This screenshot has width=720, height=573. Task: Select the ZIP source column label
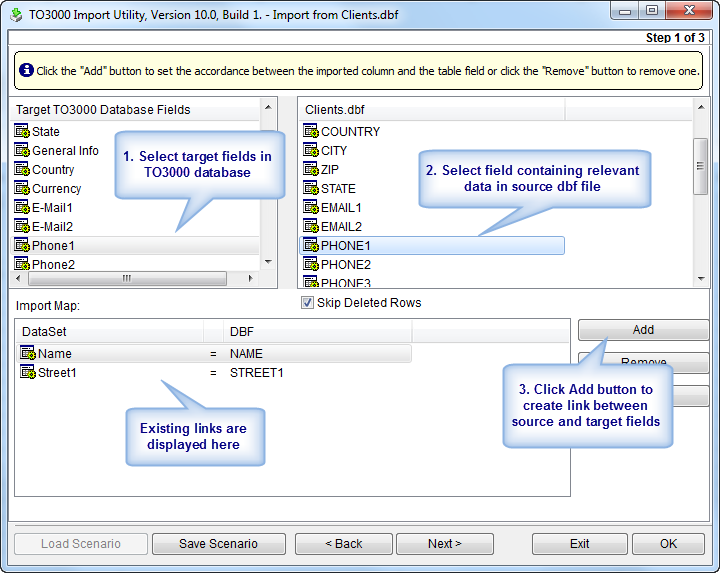pos(330,170)
